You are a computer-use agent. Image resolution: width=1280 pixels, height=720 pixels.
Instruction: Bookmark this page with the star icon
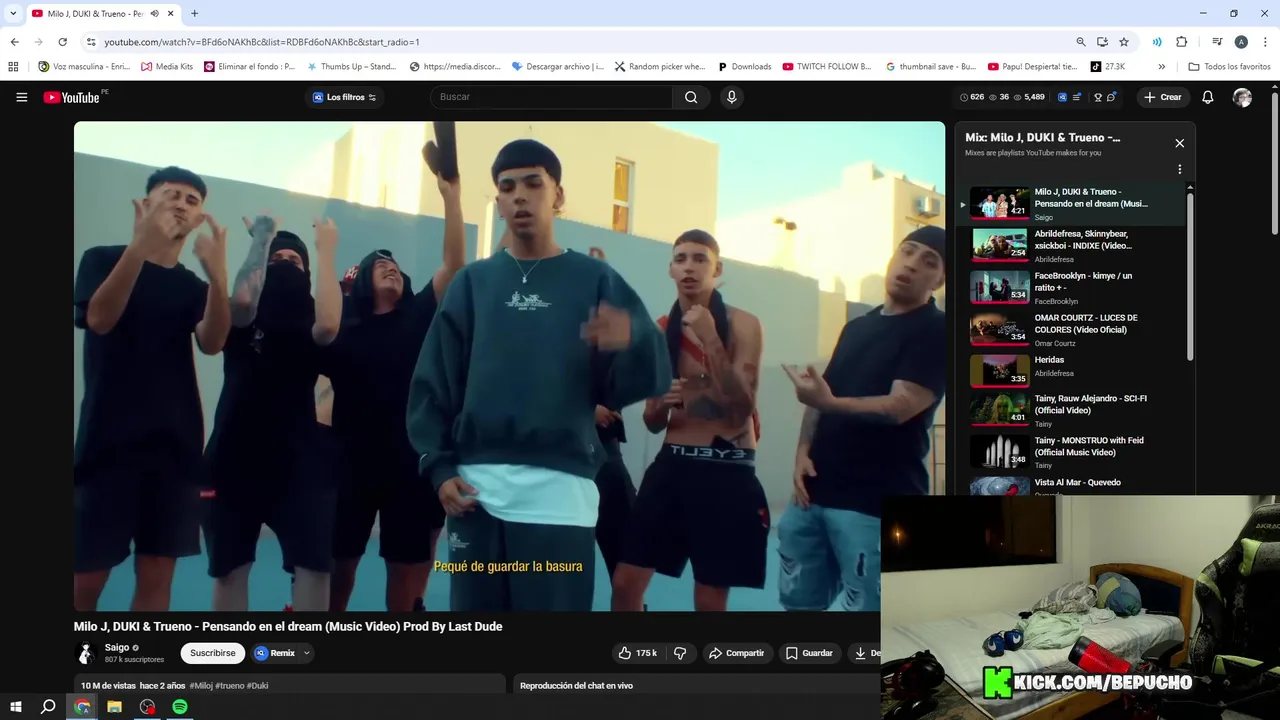(x=1124, y=42)
